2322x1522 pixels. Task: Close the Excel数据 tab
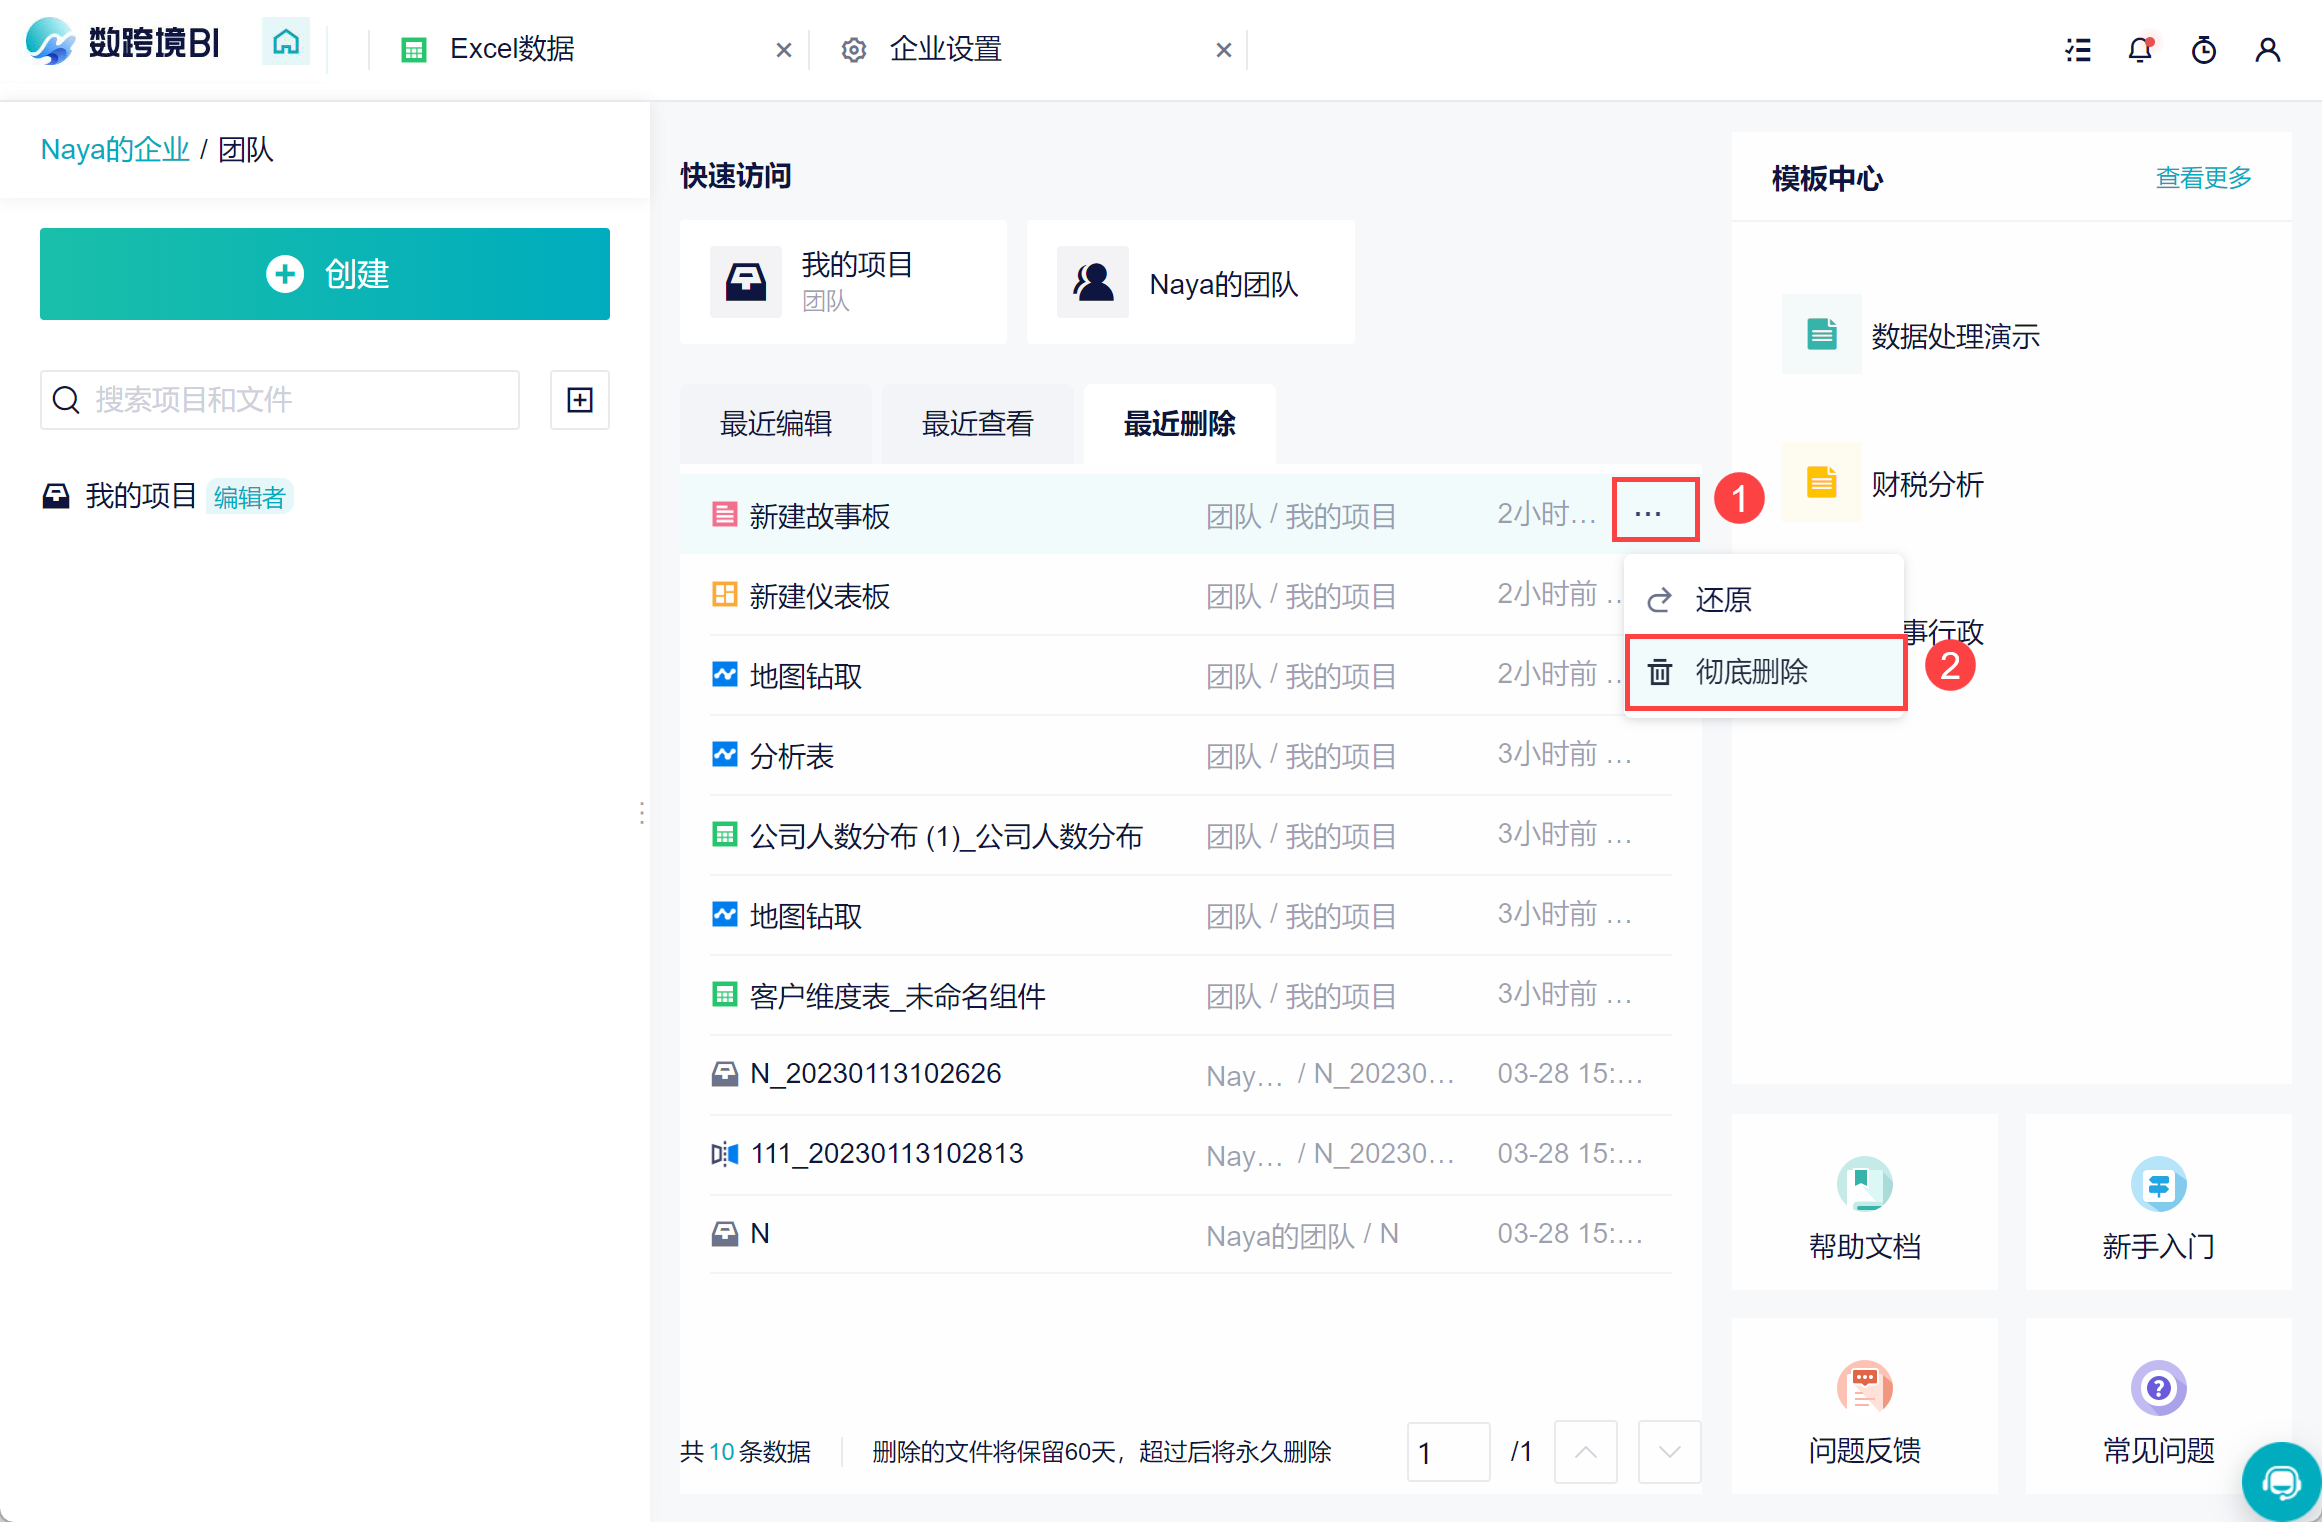pos(784,49)
